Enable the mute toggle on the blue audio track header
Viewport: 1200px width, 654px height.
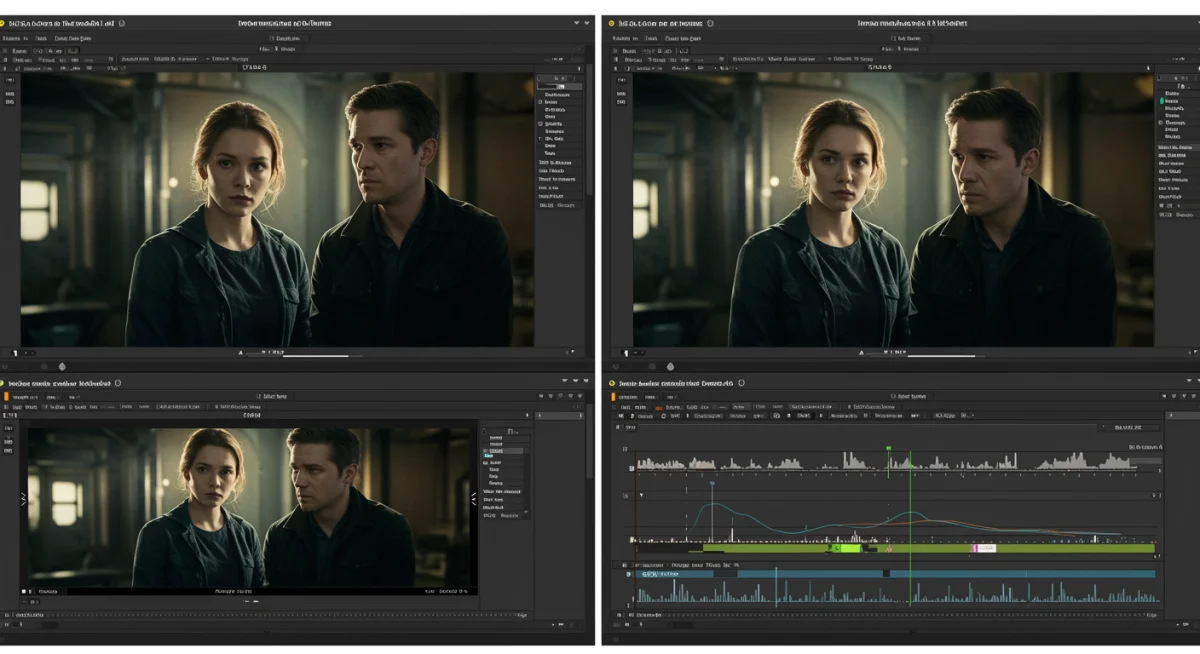click(630, 573)
